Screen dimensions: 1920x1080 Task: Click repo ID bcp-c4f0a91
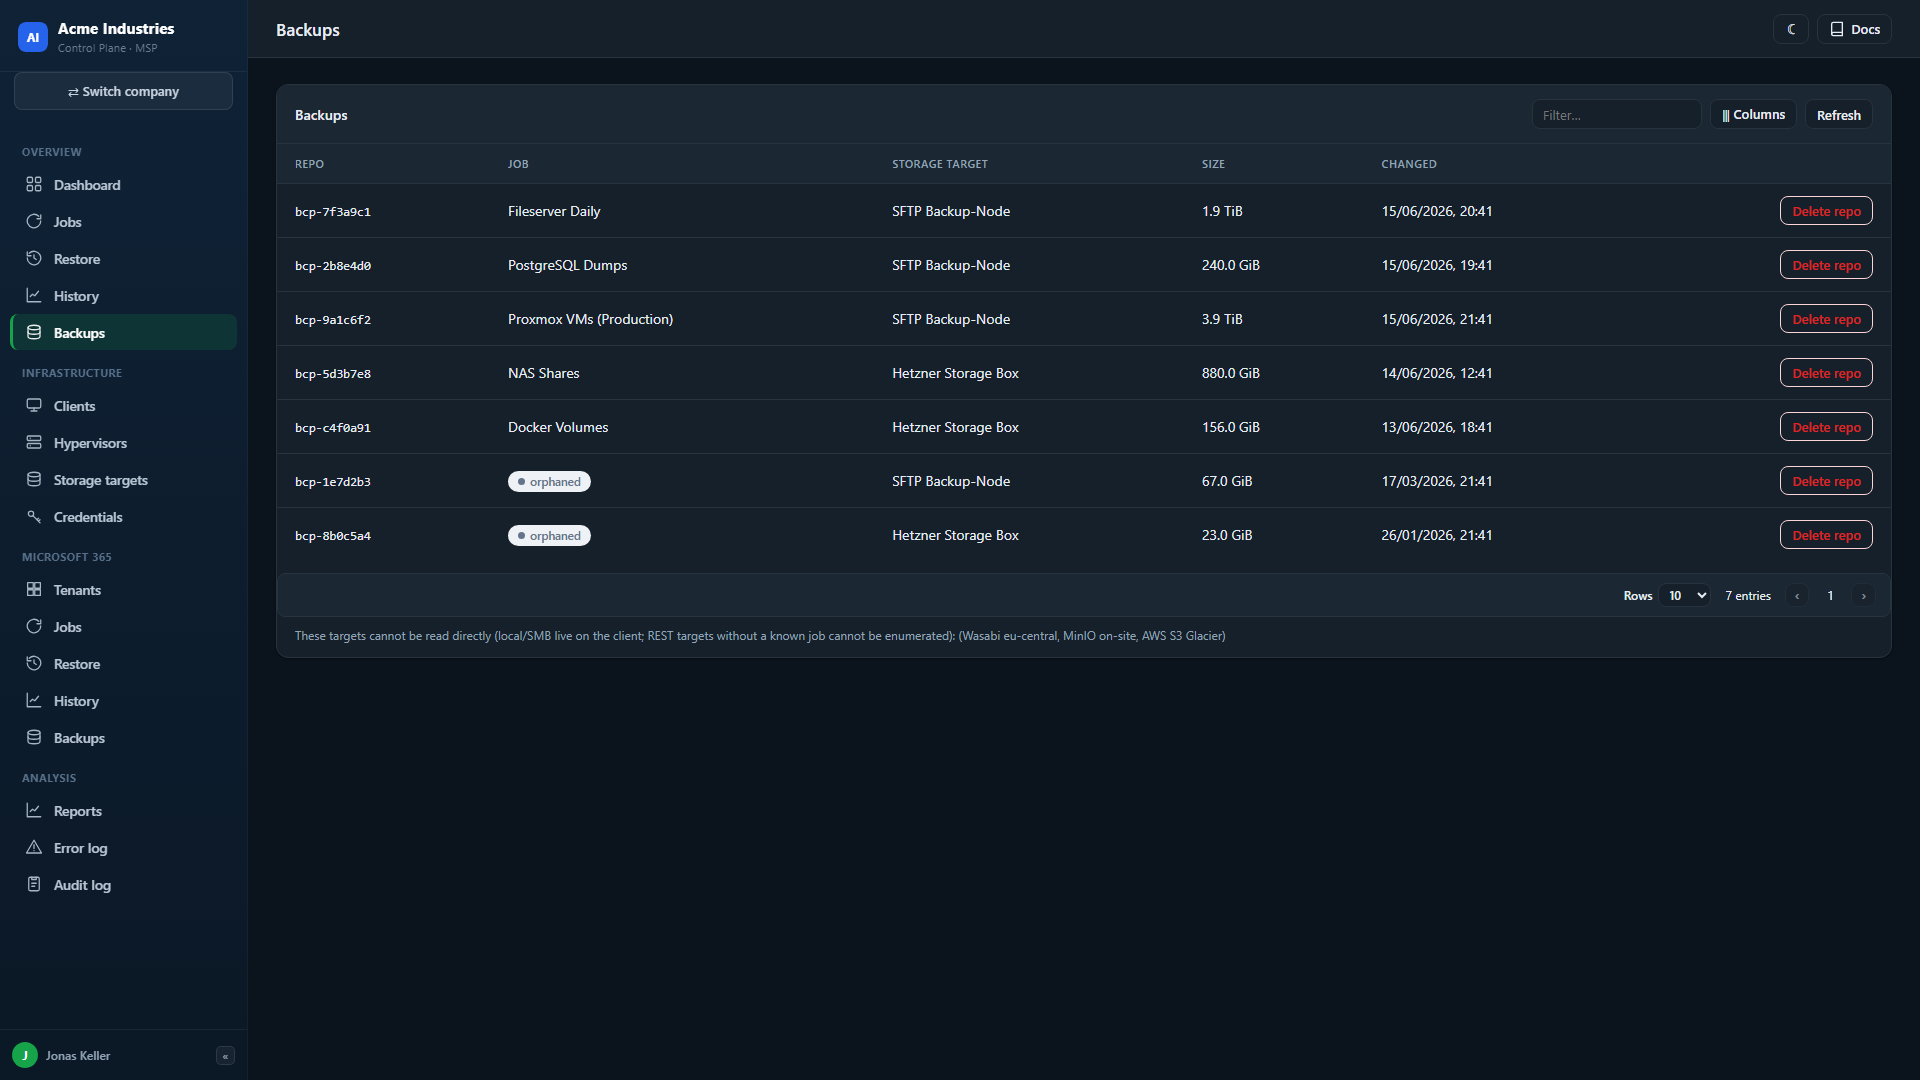333,428
